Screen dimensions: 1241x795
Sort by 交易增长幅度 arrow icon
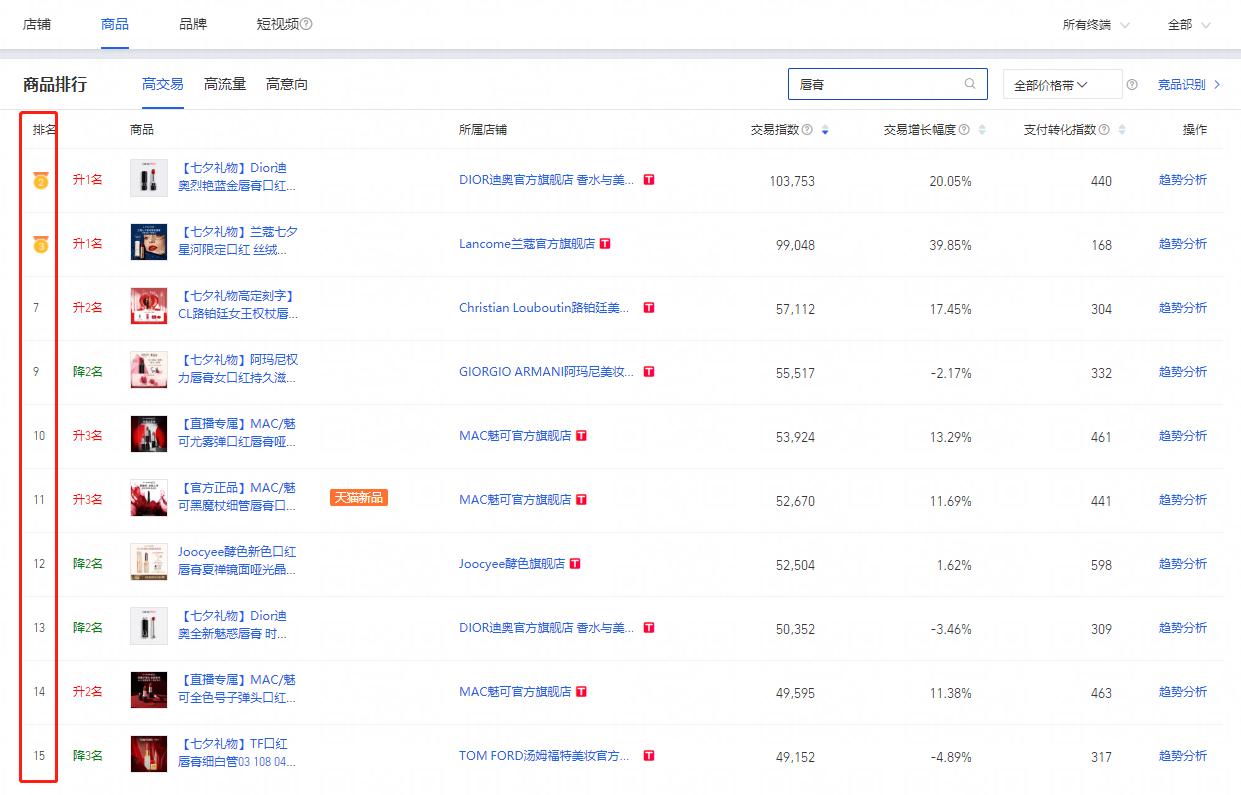tap(981, 130)
